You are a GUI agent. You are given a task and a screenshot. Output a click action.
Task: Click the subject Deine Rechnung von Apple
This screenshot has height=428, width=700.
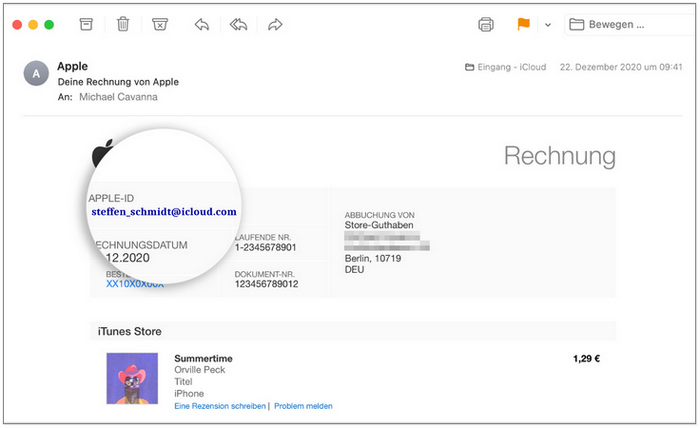click(x=118, y=82)
